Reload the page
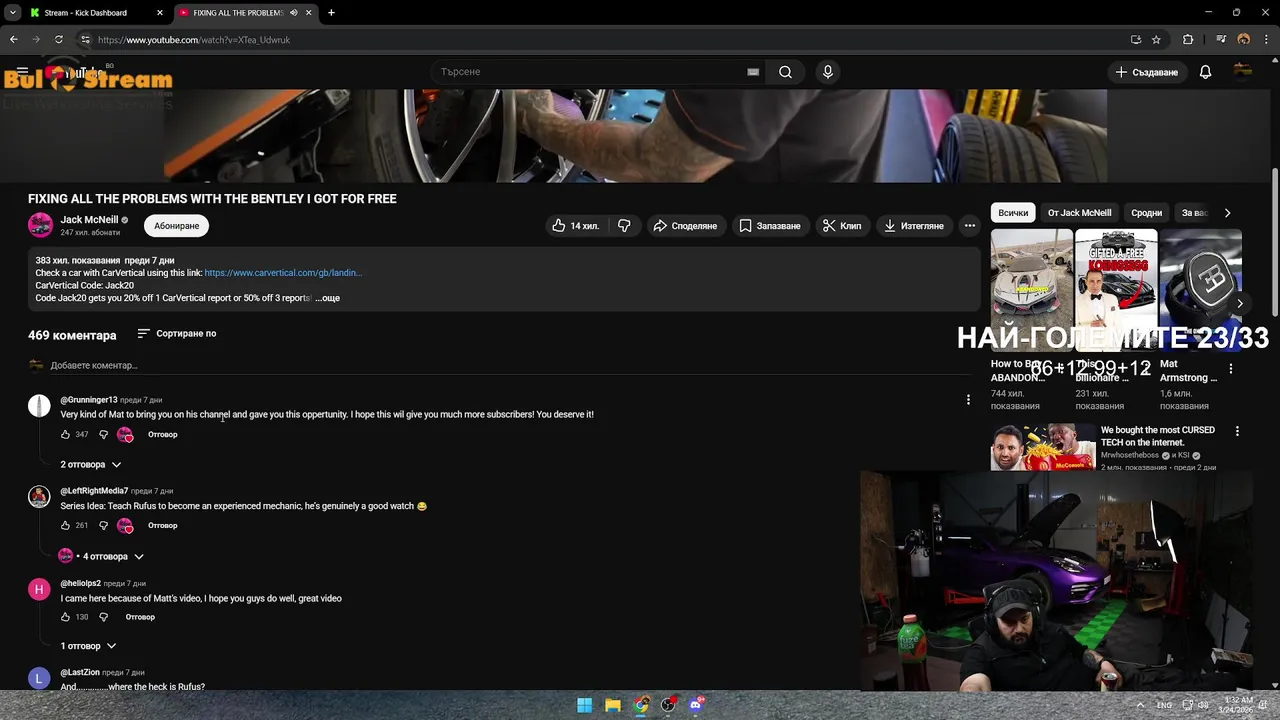 (58, 40)
